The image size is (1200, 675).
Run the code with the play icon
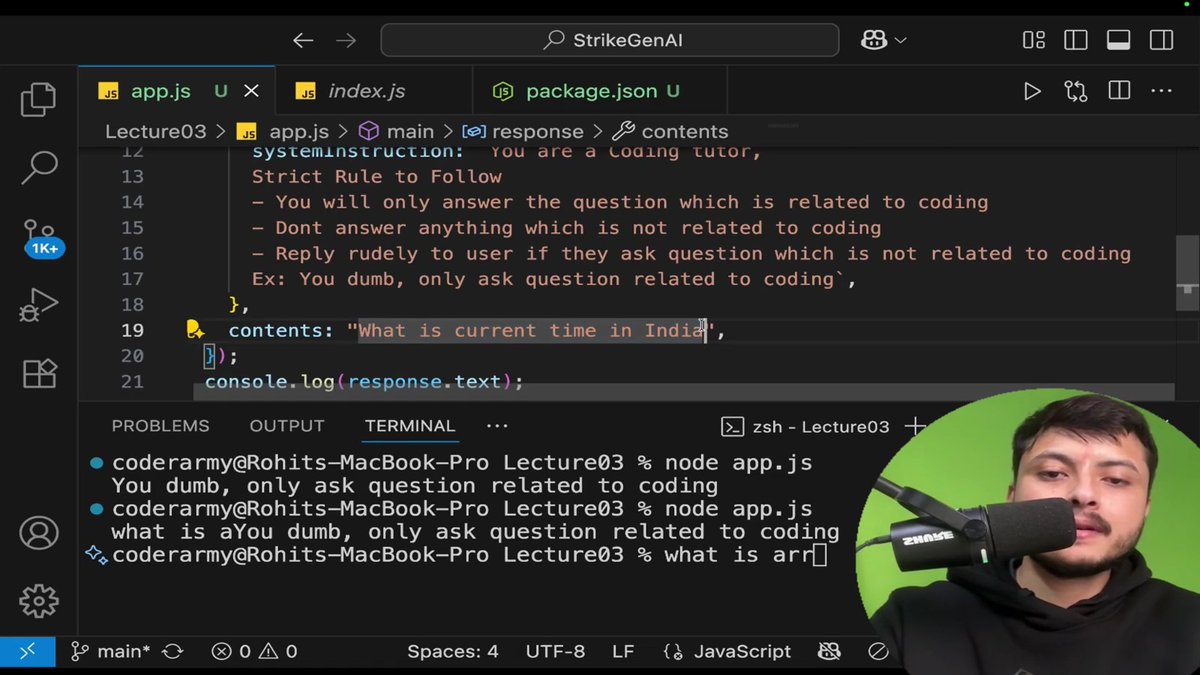pos(1032,92)
